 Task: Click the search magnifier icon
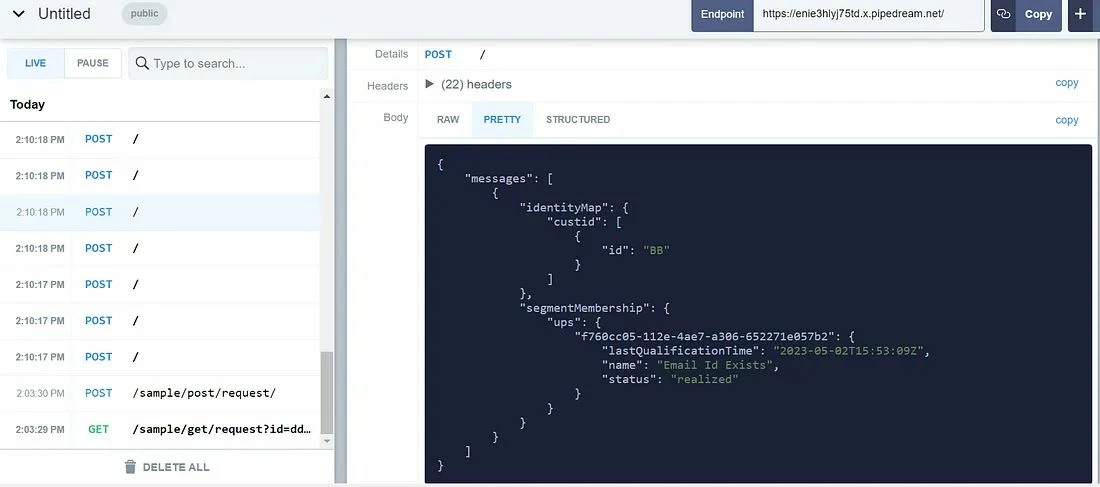[142, 63]
